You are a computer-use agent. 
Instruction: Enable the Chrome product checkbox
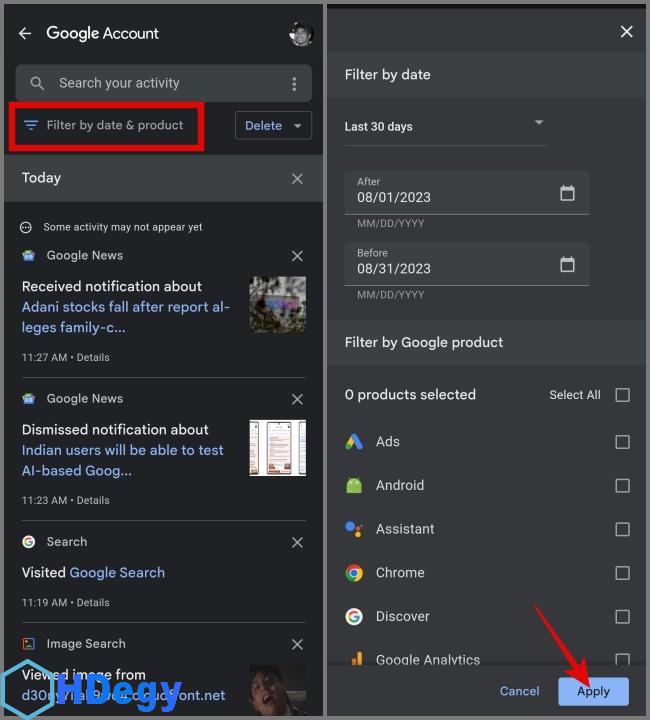[622, 573]
